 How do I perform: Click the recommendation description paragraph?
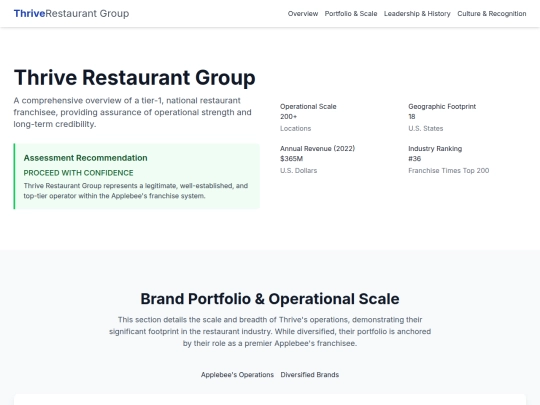coord(136,191)
